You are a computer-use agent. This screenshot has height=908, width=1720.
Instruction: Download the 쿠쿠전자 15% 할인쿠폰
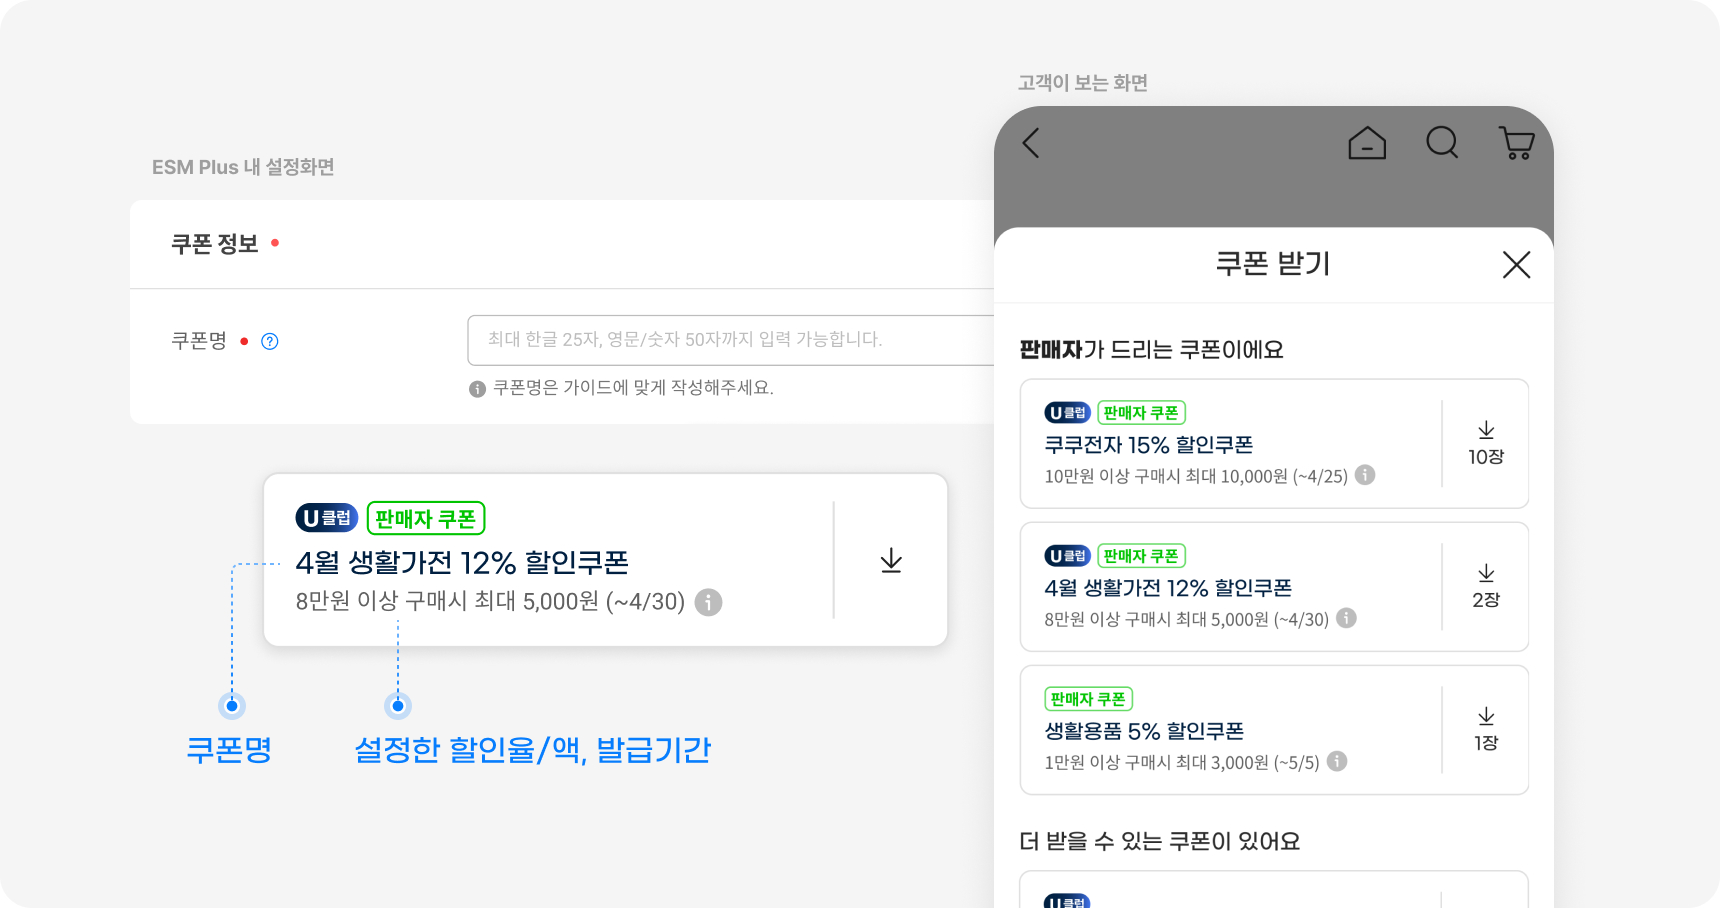point(1486,442)
